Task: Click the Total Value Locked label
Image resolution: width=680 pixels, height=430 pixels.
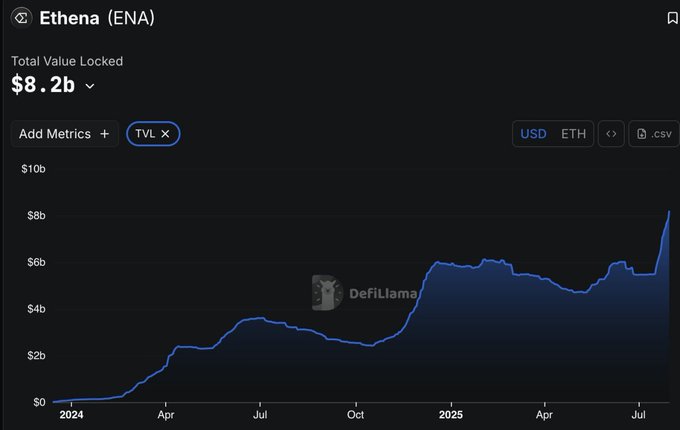Action: [x=67, y=61]
